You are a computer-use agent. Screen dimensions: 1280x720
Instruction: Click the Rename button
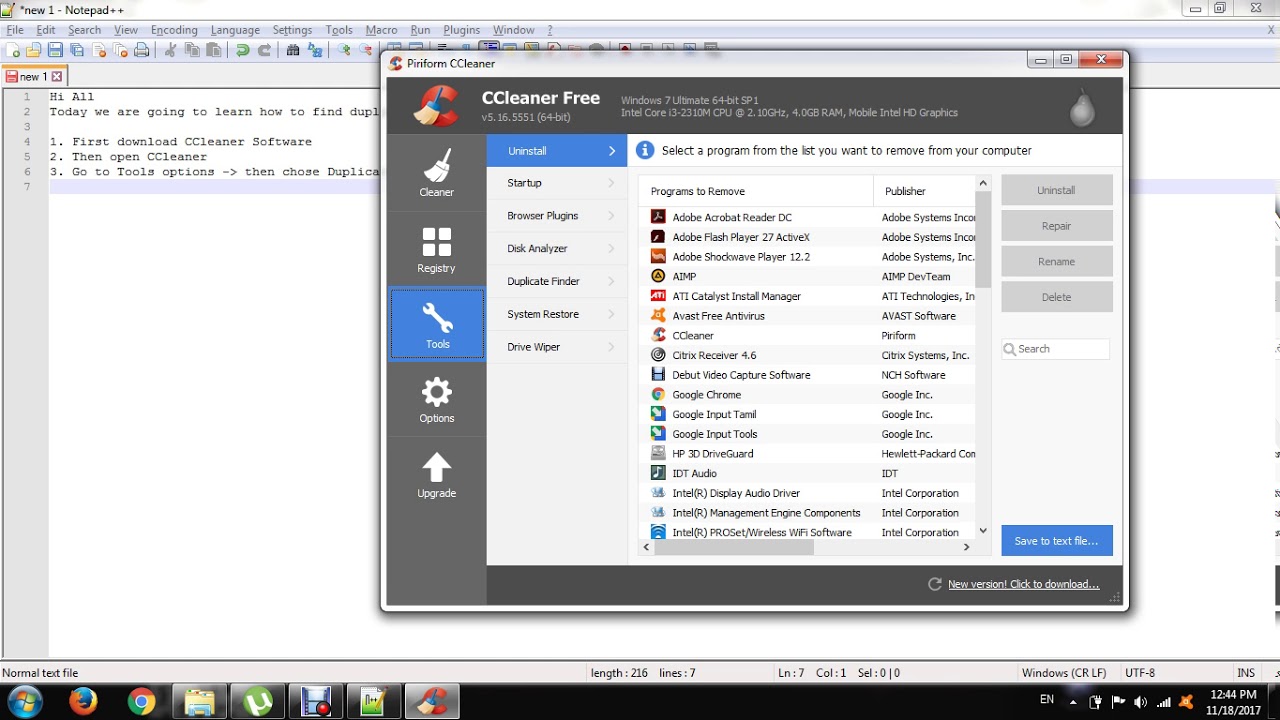[1056, 261]
